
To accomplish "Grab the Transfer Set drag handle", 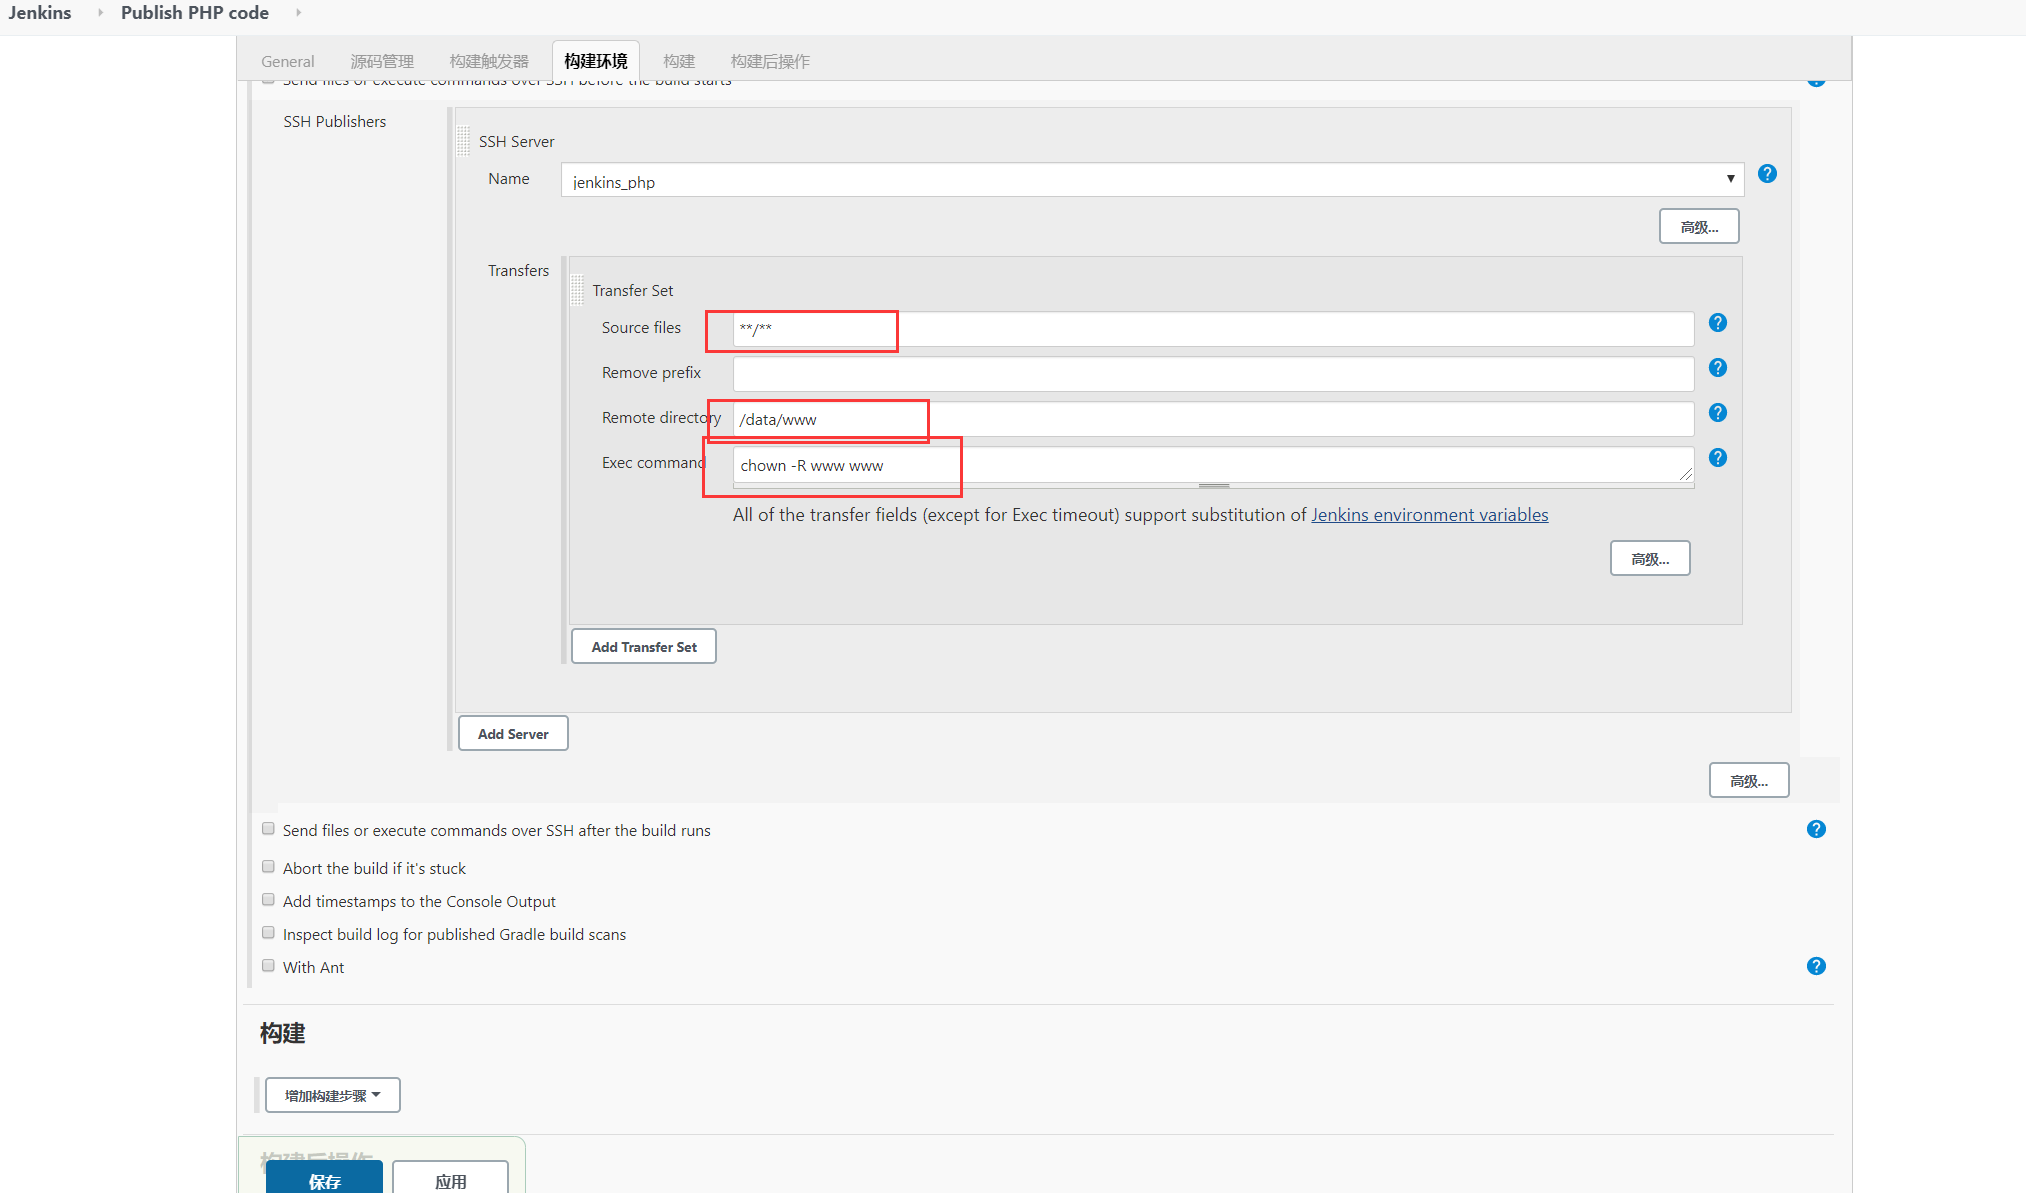I will click(577, 290).
